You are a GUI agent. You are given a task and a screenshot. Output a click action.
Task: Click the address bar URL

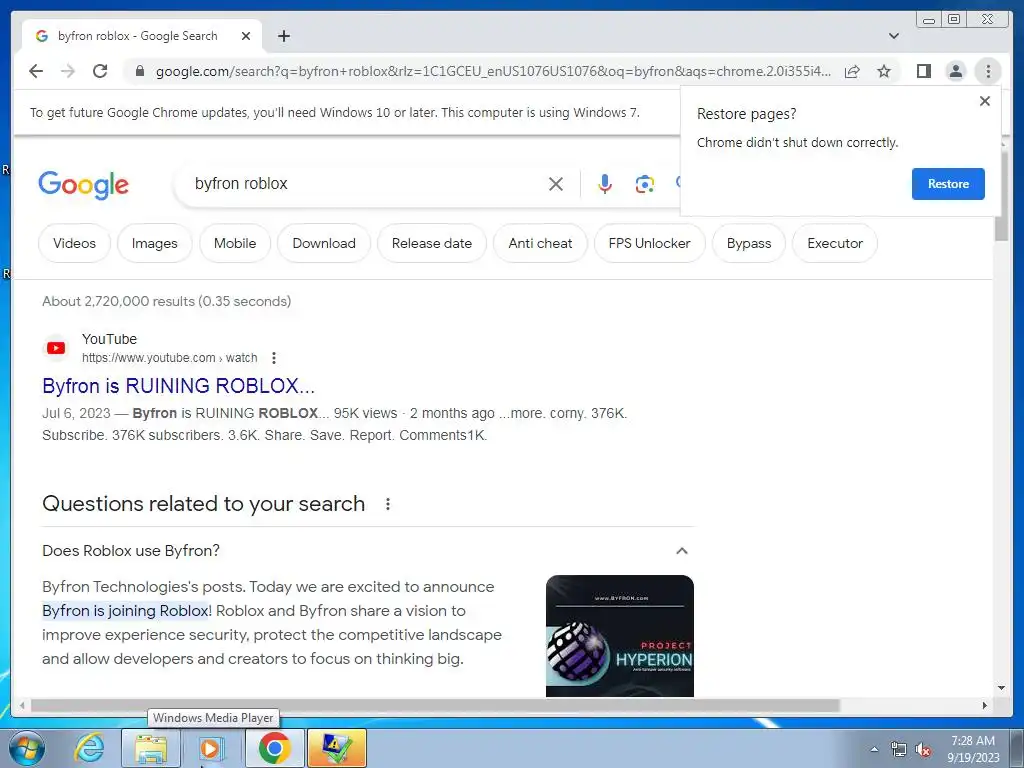(493, 71)
